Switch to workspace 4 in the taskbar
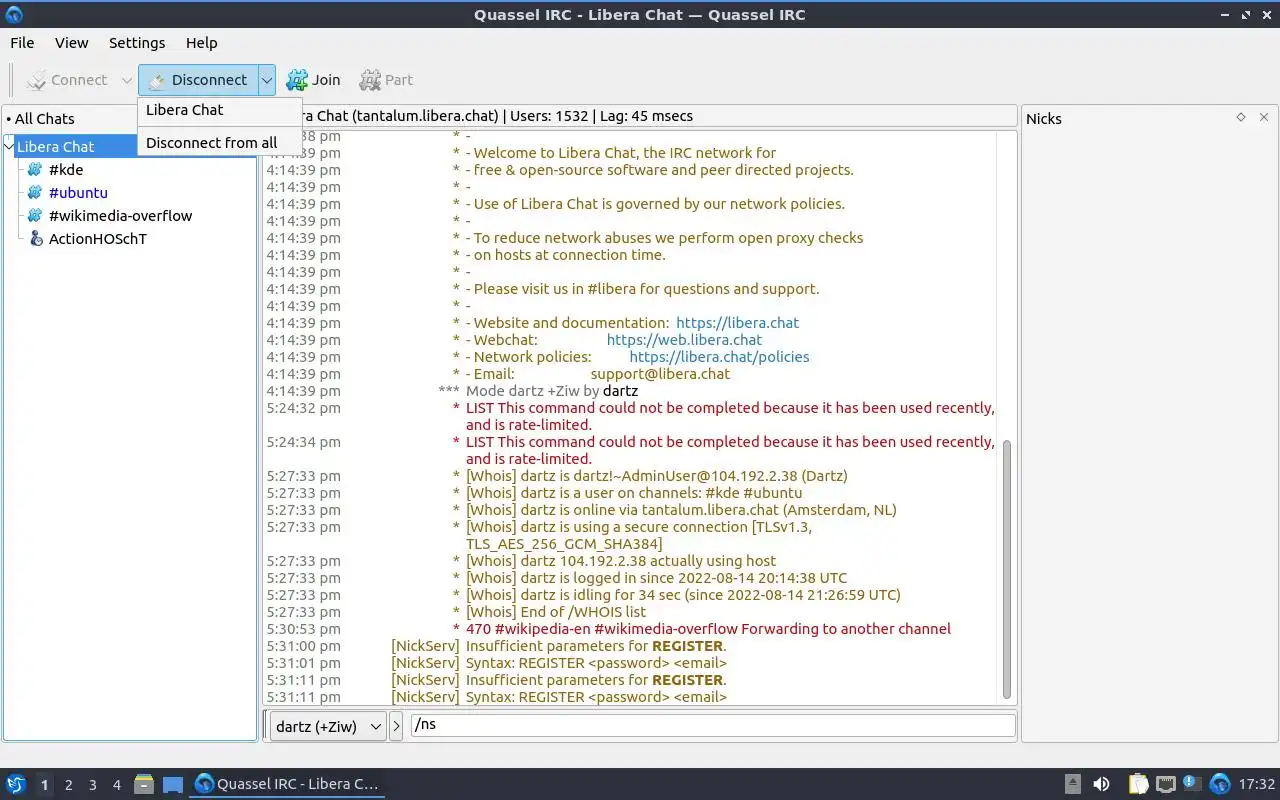Image resolution: width=1280 pixels, height=800 pixels. (117, 785)
